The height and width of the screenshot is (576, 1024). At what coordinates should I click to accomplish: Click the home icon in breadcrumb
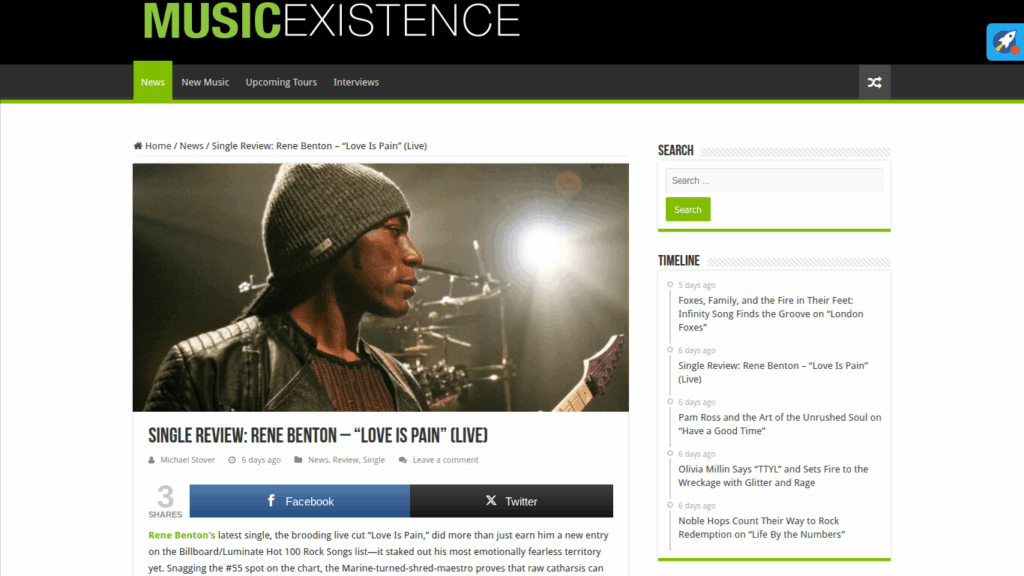[x=138, y=146]
